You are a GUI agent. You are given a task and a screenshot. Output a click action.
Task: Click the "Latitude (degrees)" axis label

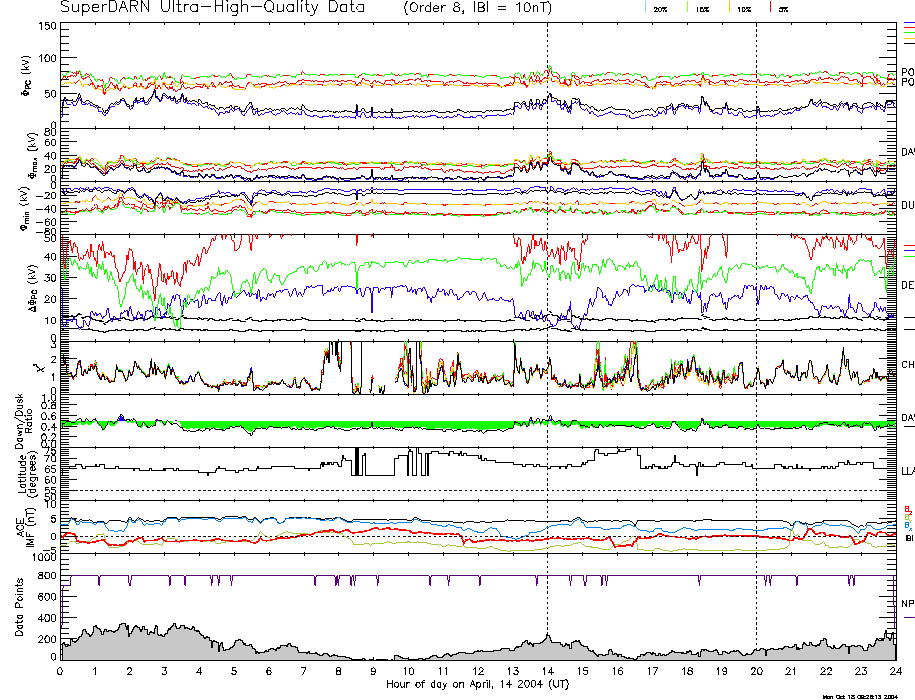click(x=27, y=474)
